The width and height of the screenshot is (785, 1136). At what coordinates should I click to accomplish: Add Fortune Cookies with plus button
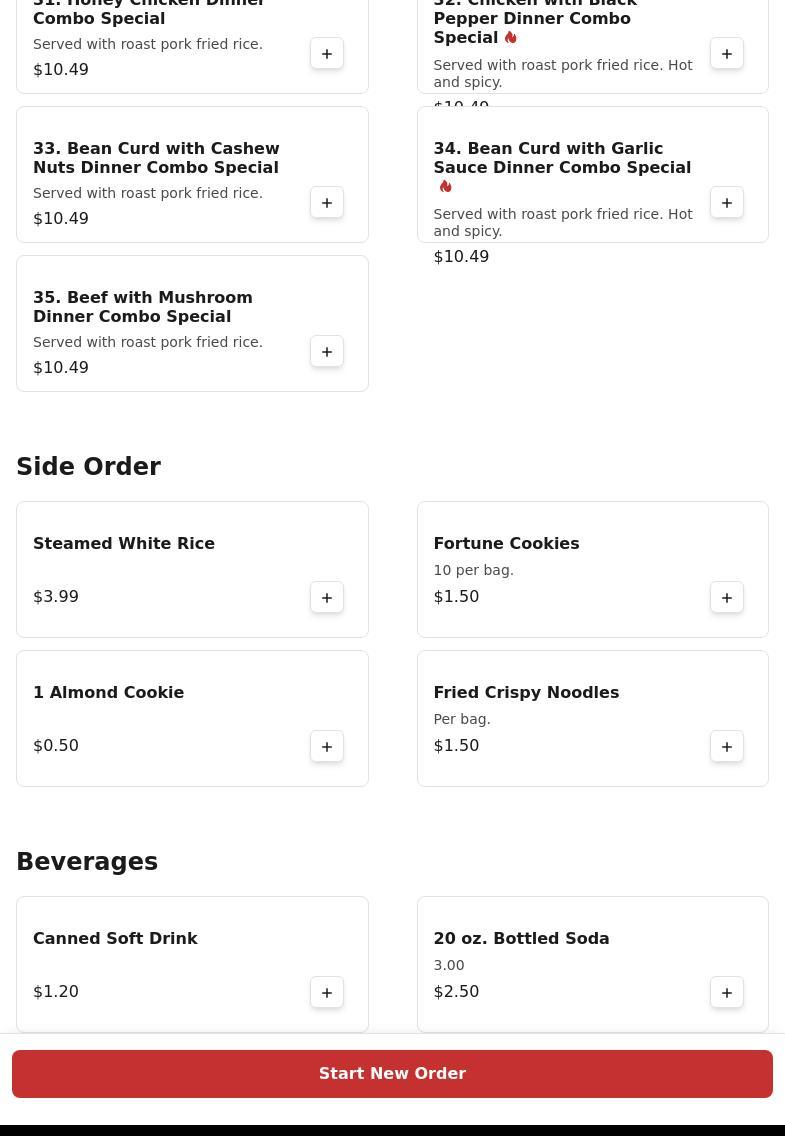[727, 598]
